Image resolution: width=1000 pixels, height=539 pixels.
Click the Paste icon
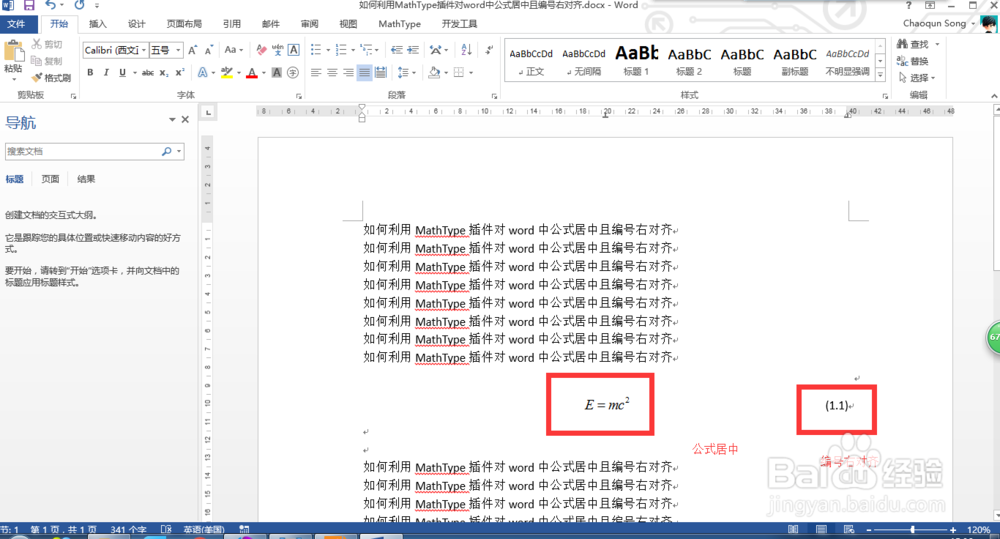[13, 50]
